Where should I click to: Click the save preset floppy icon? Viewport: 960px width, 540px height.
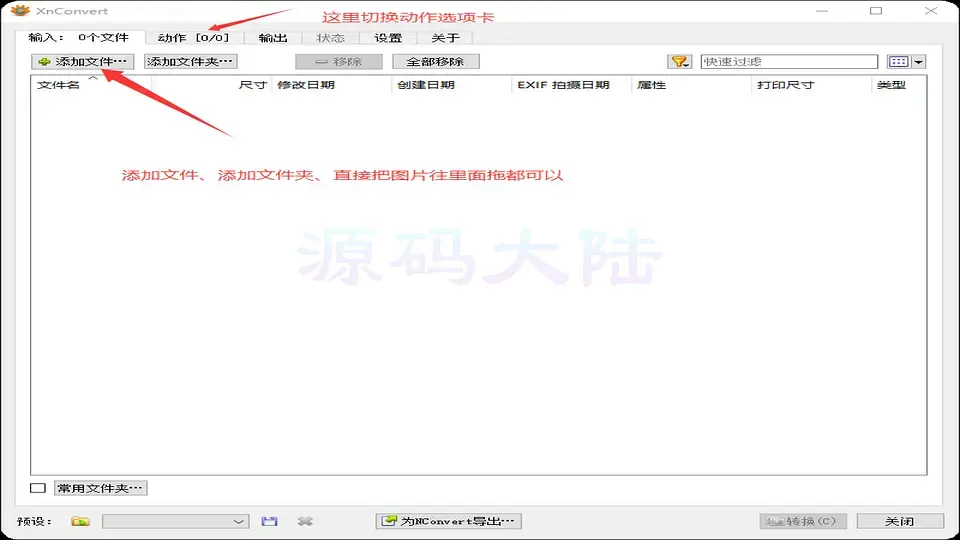(x=269, y=521)
